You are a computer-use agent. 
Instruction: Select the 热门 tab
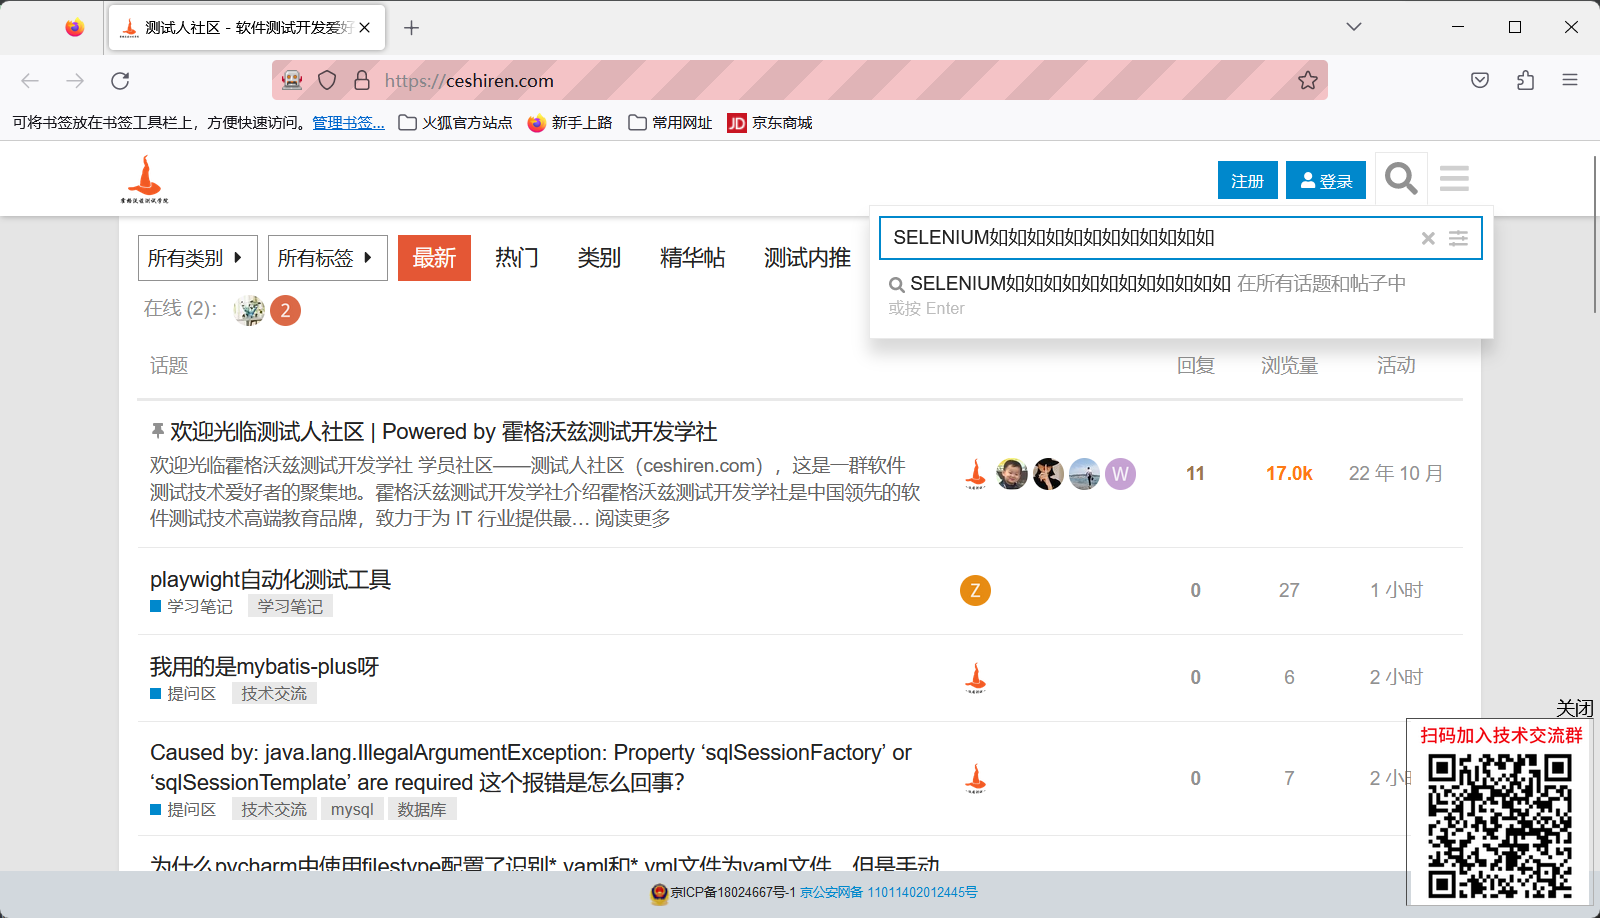516,258
